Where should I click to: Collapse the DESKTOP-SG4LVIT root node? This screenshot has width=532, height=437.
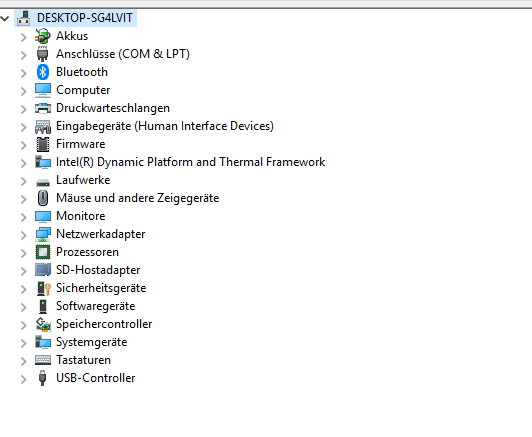pos(5,18)
